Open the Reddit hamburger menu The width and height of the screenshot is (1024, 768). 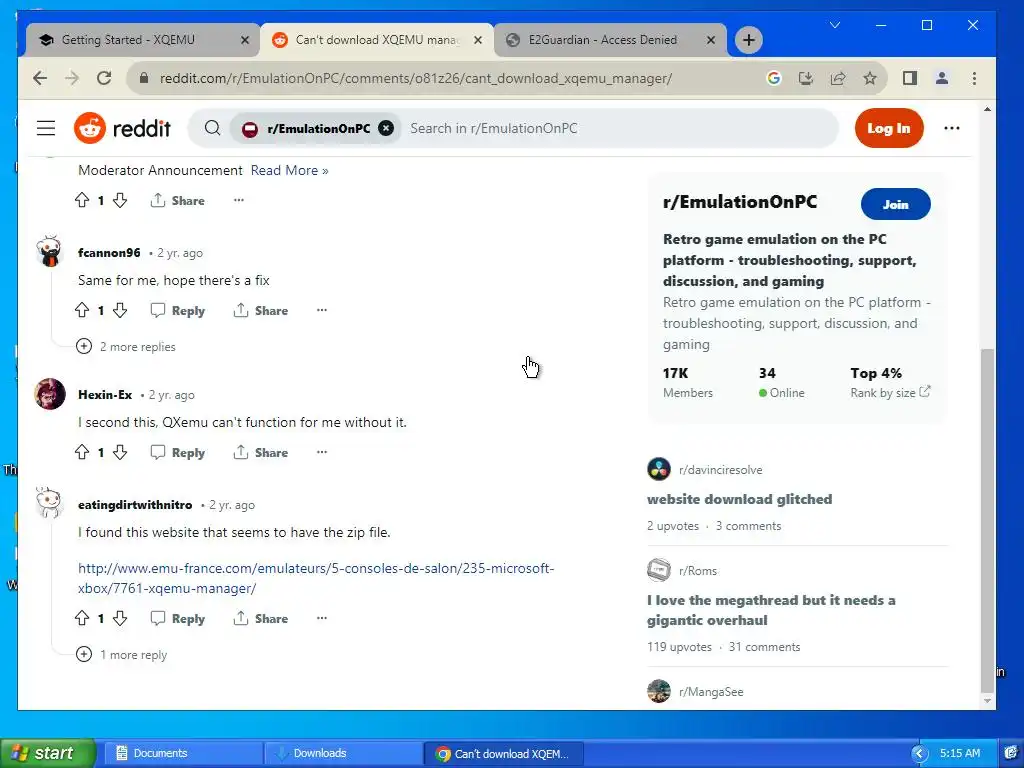(46, 128)
